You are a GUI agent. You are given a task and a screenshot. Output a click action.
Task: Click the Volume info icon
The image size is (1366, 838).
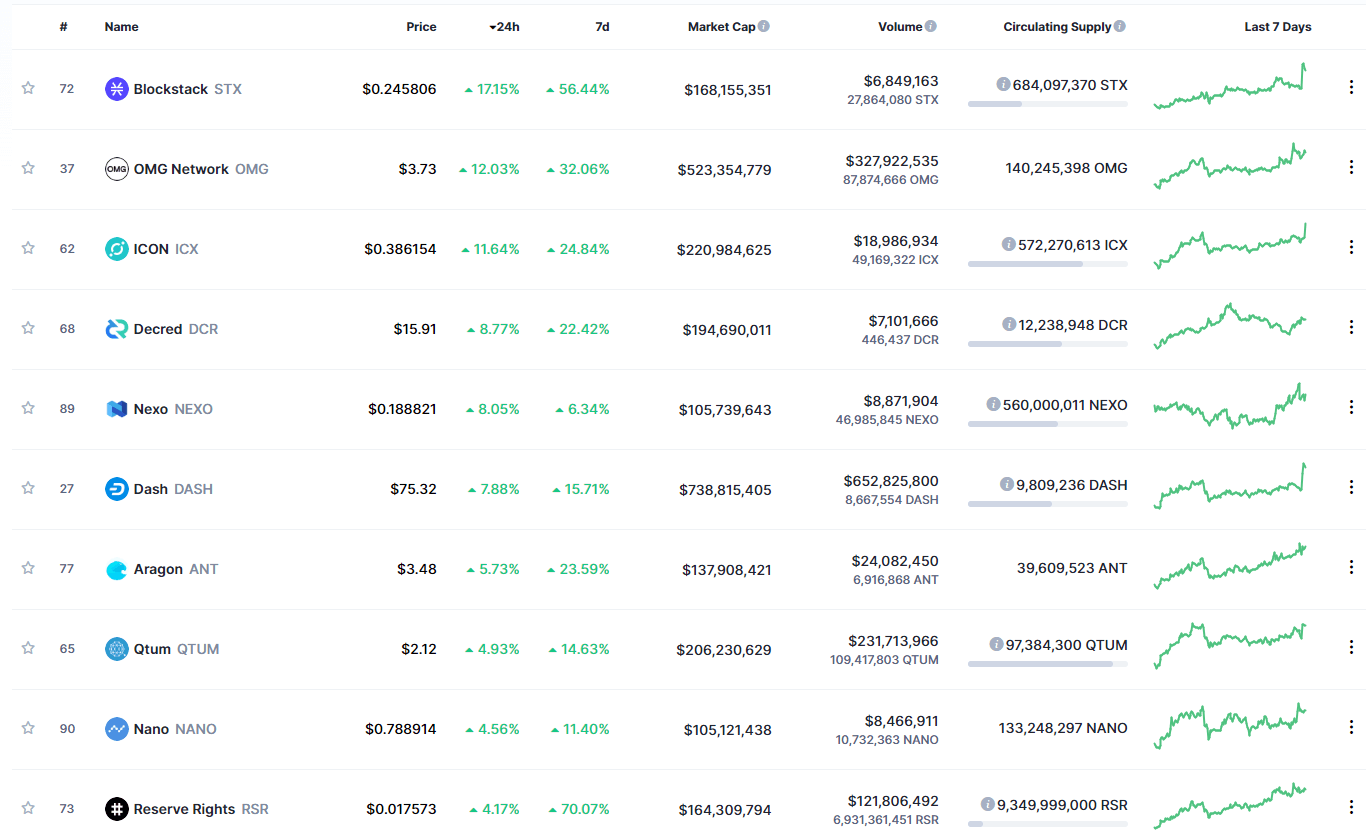[931, 27]
